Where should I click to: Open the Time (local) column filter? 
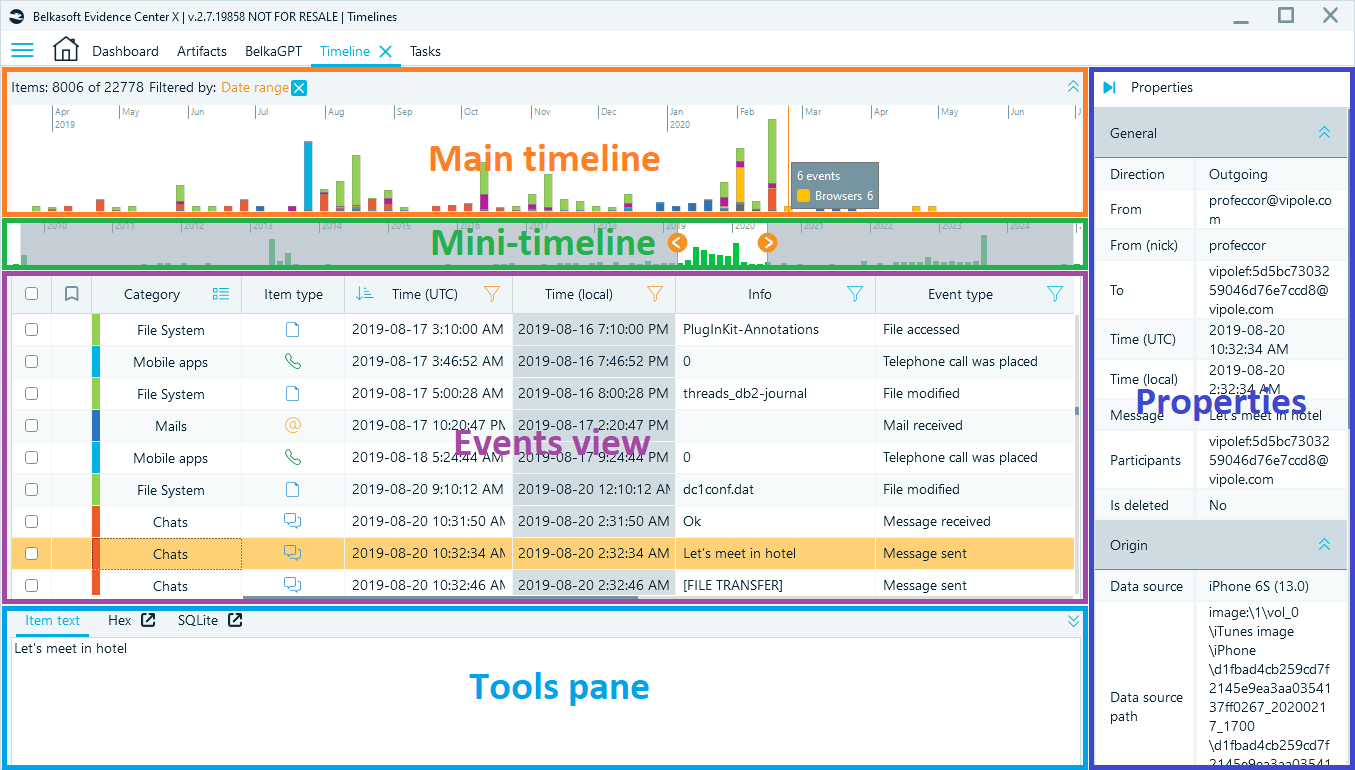[x=655, y=294]
